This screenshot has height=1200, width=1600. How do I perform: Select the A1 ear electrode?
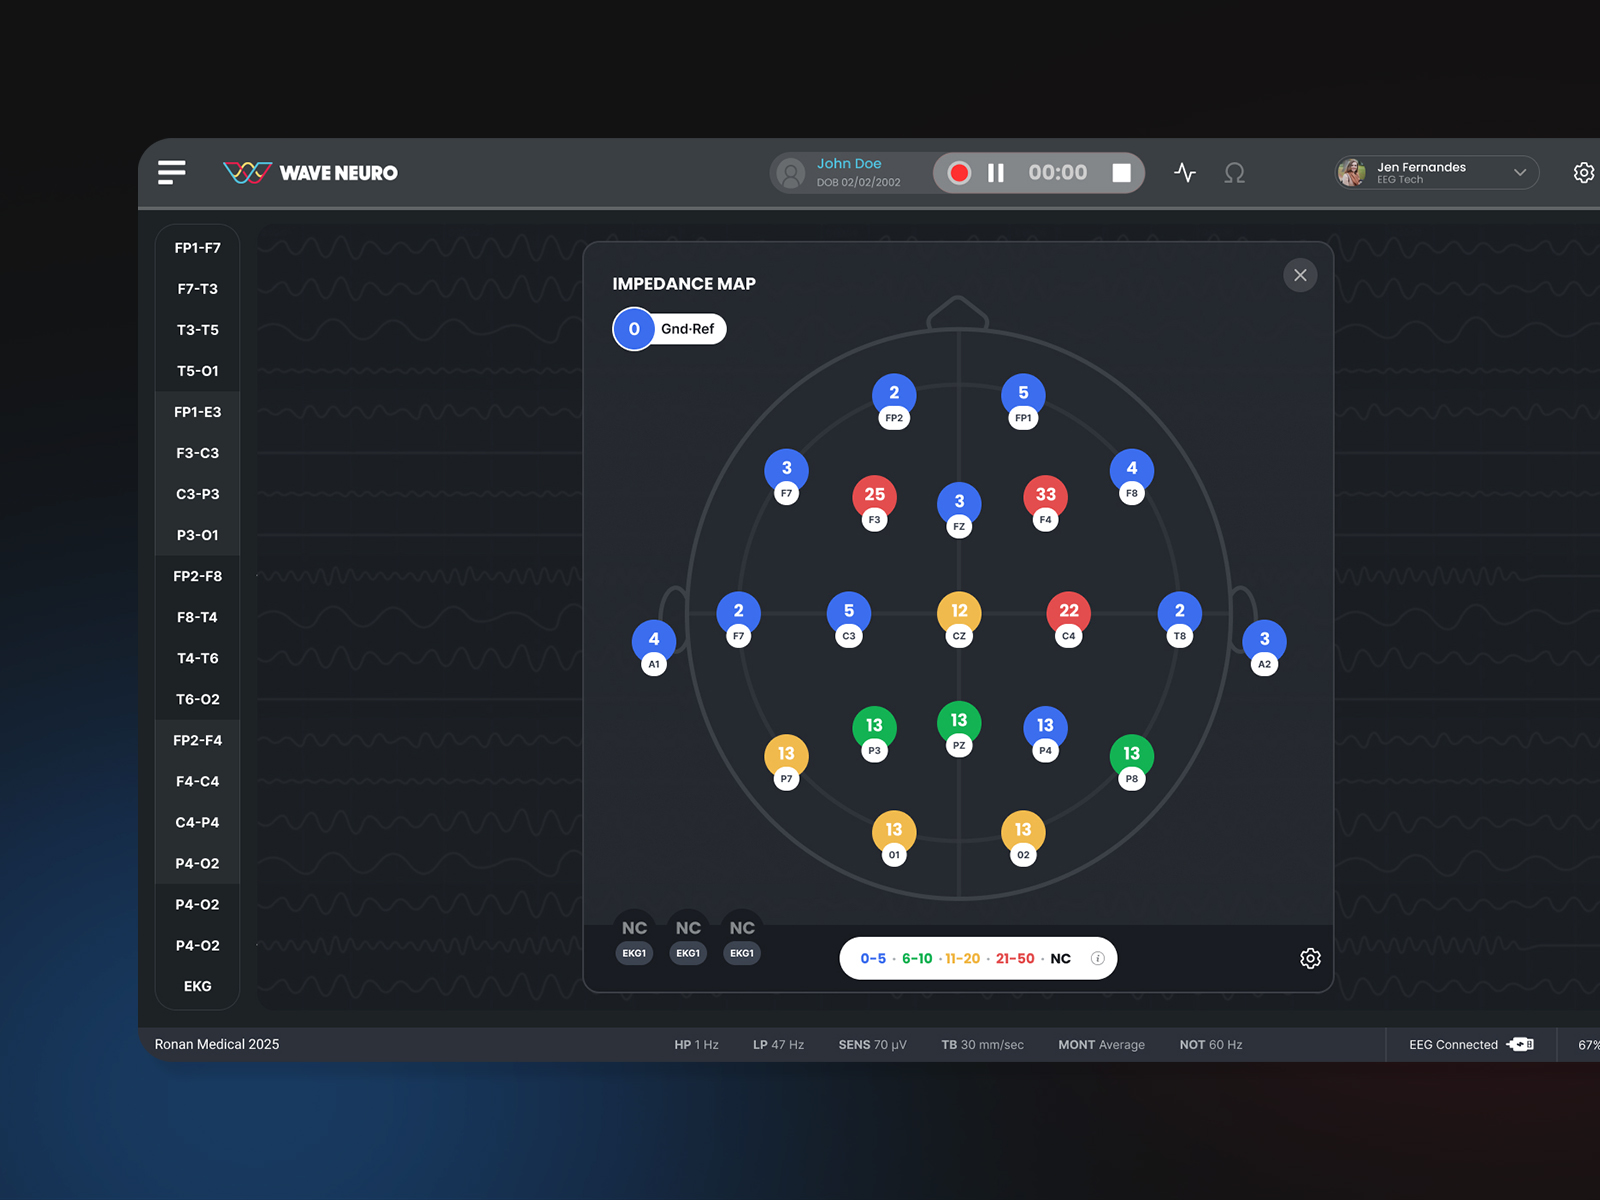(x=654, y=648)
